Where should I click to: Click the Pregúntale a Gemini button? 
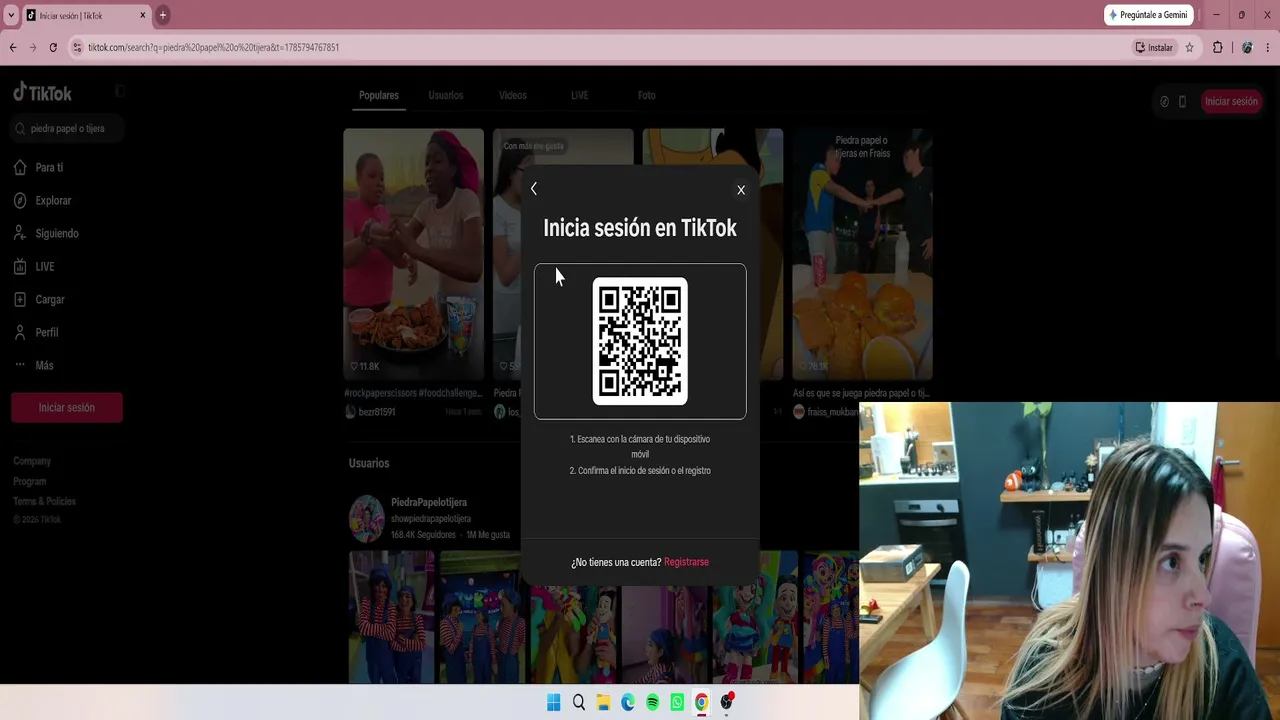click(x=1148, y=15)
